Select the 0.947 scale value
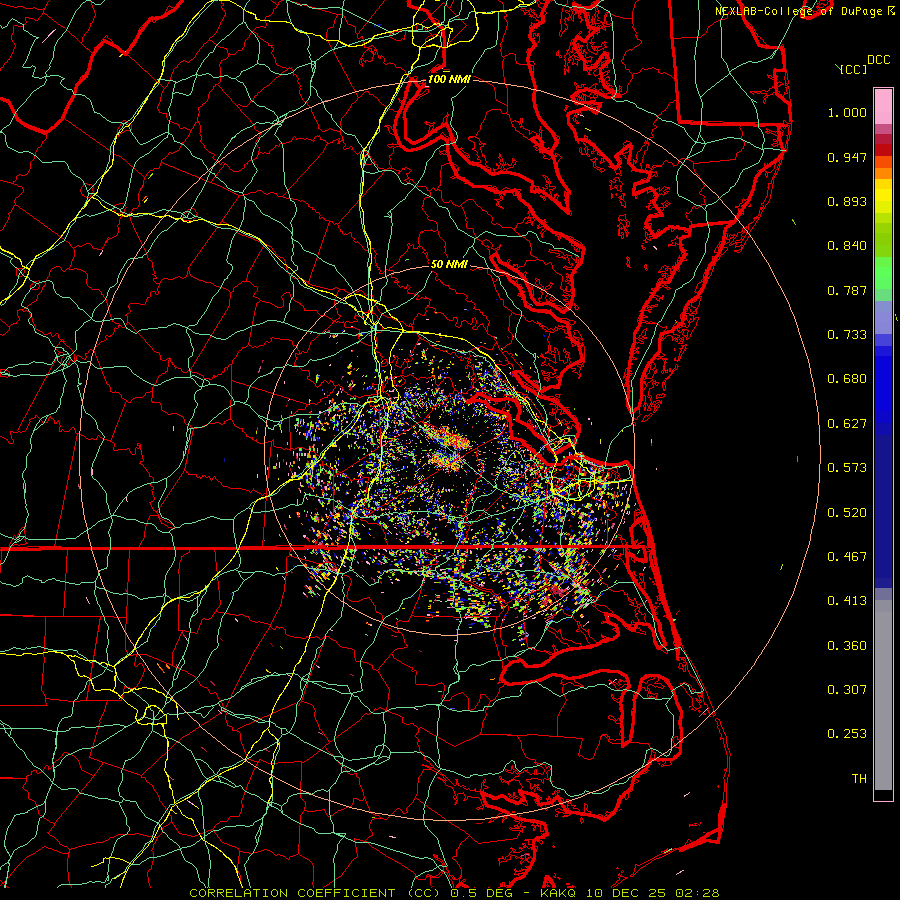The height and width of the screenshot is (900, 900). [847, 157]
